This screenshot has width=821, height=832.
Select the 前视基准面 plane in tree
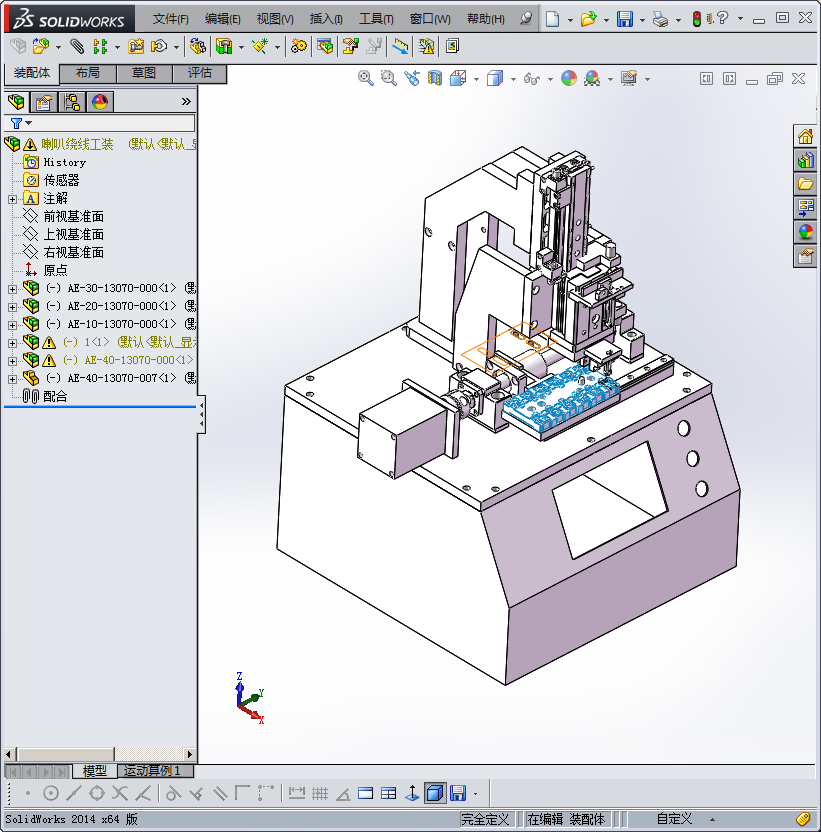73,216
